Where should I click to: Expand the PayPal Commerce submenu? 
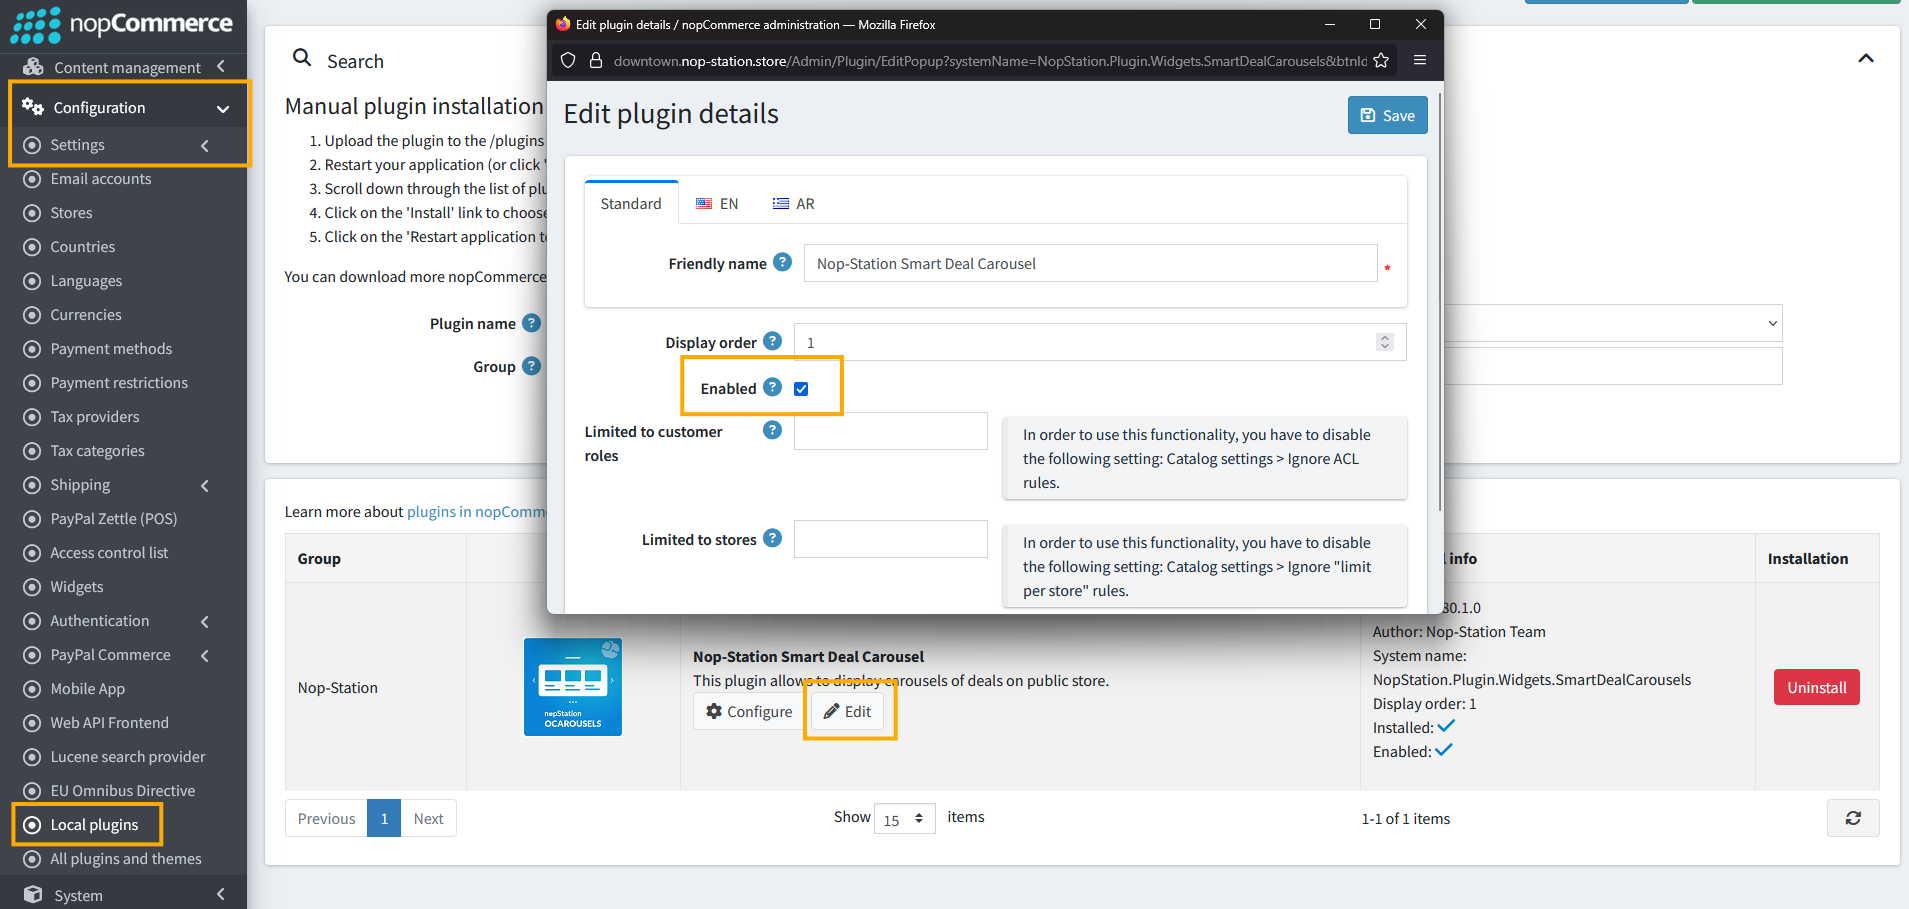coord(205,655)
